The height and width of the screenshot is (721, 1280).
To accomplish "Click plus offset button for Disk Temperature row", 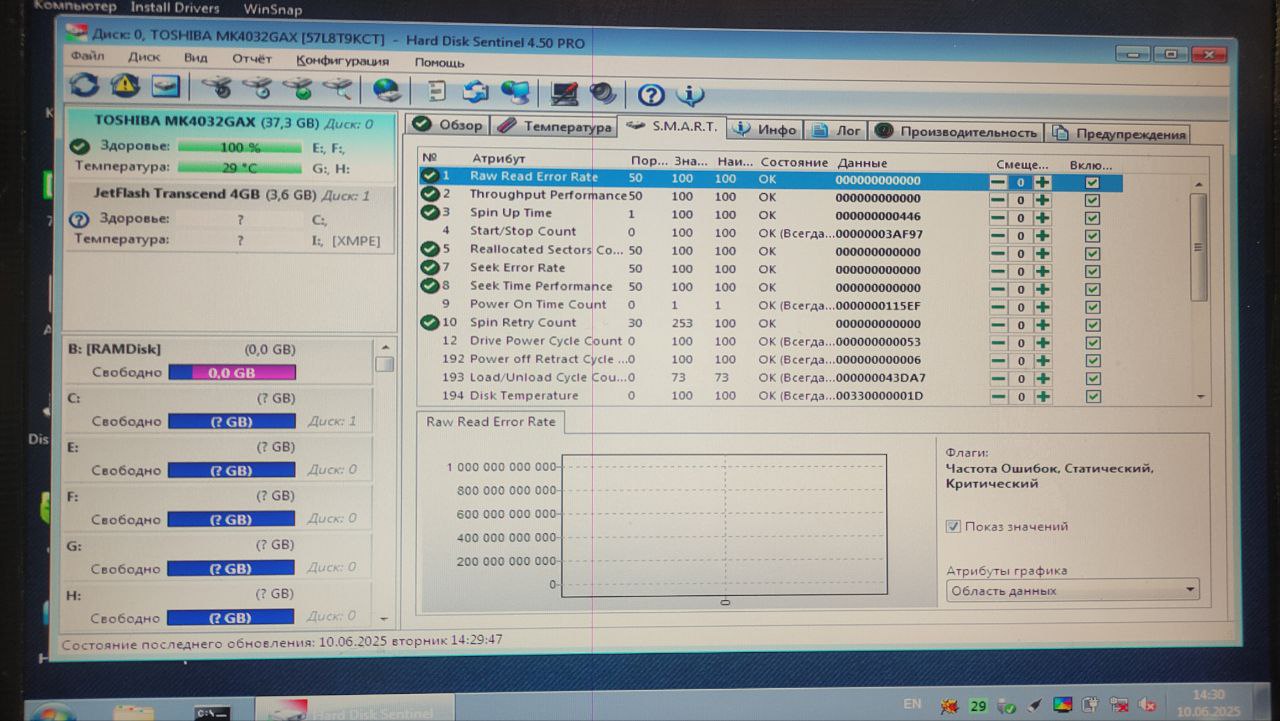I will (1042, 397).
